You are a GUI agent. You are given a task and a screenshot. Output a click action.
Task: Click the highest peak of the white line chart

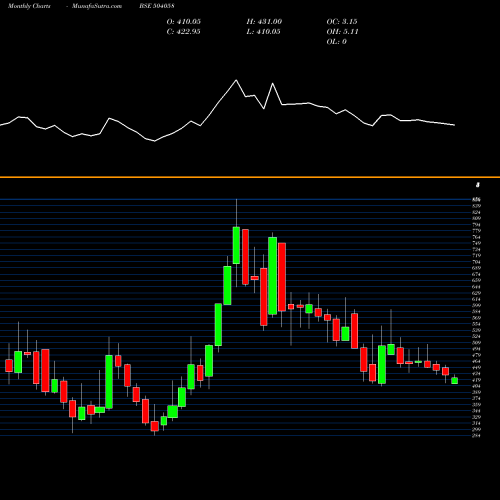pyautogui.click(x=236, y=80)
